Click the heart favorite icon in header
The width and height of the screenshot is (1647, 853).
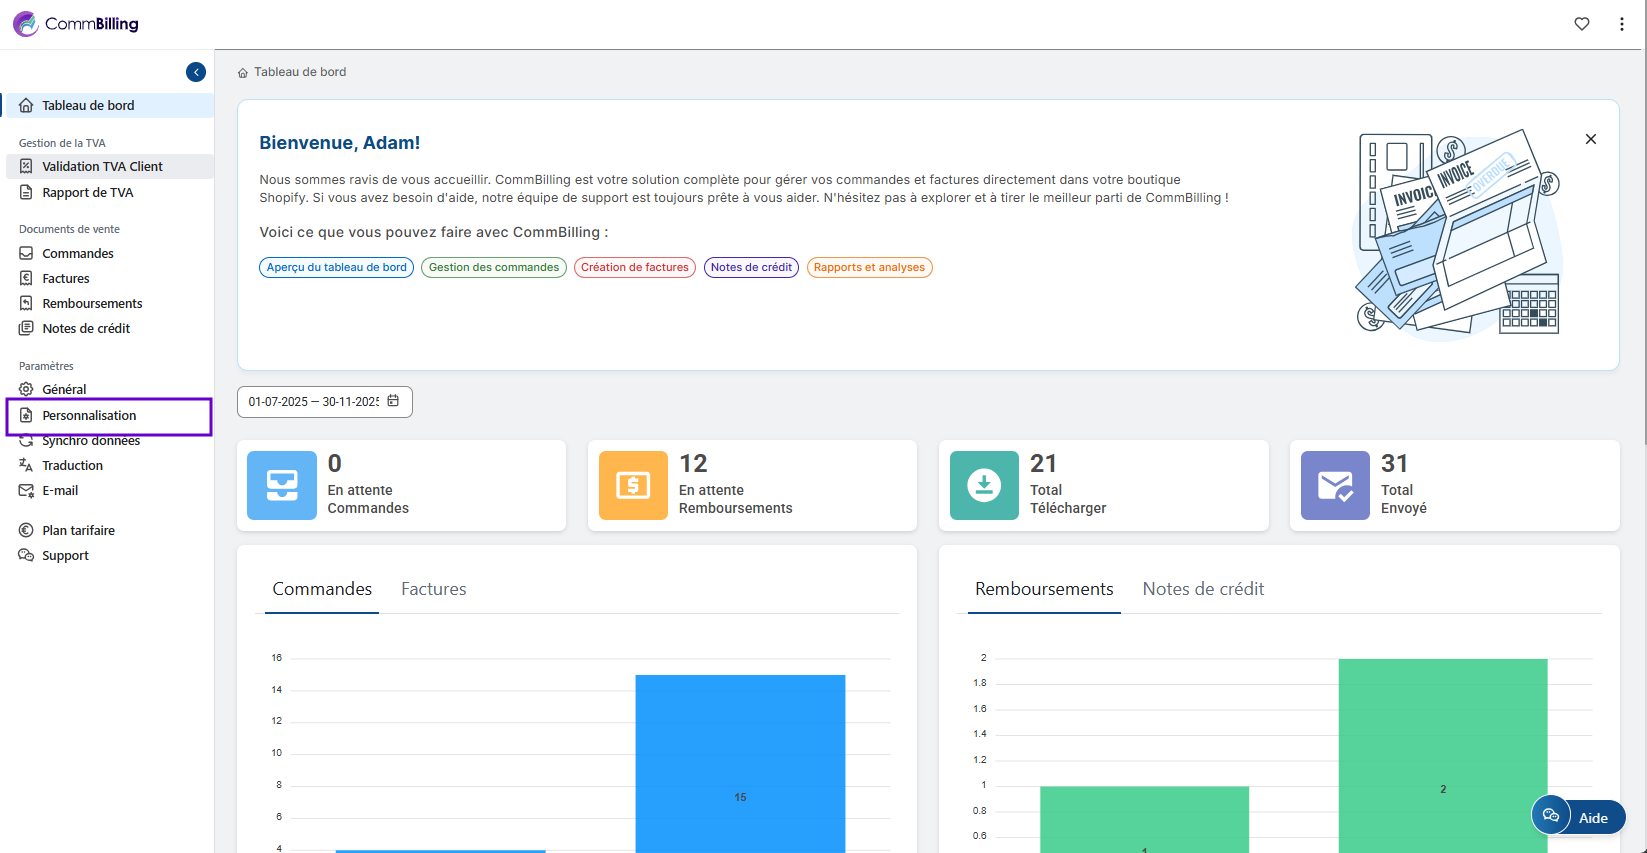point(1582,24)
